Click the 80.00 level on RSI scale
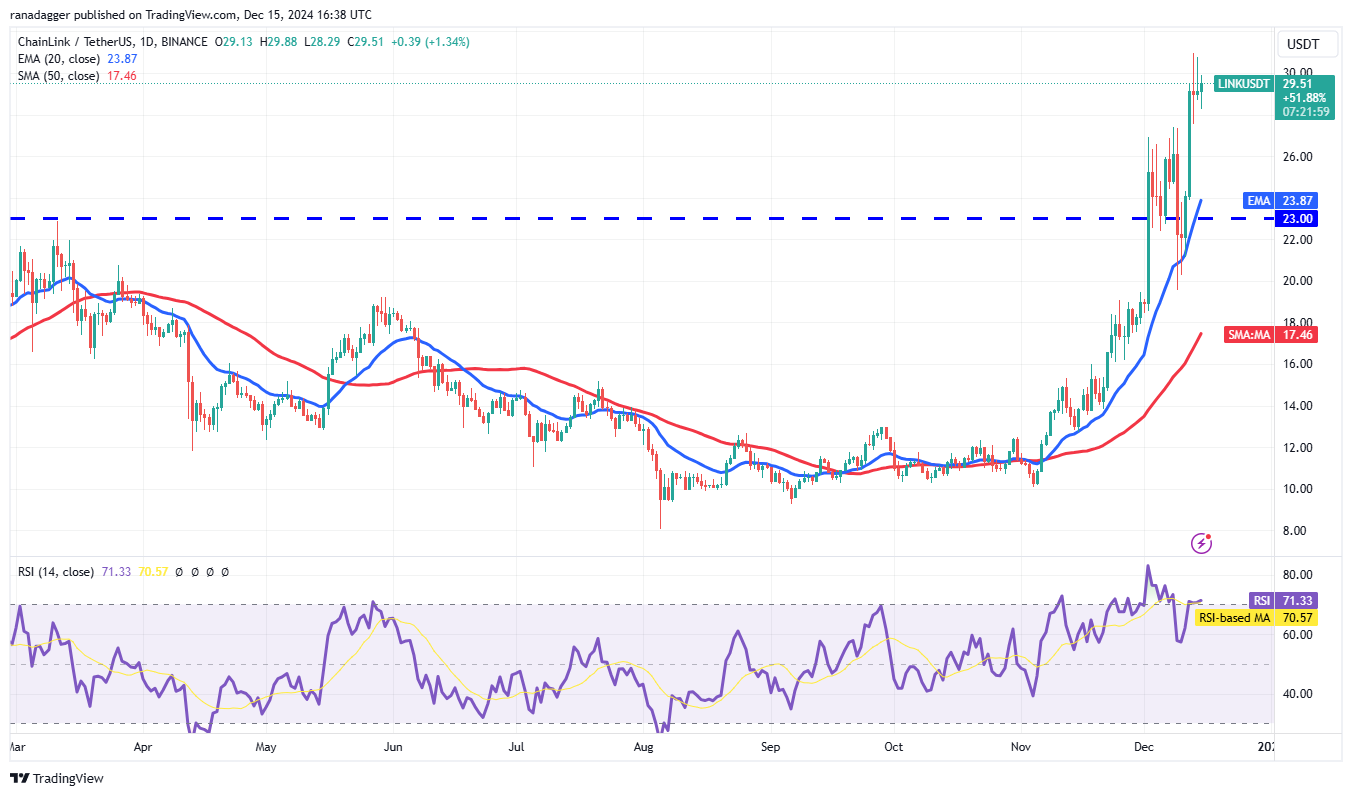 pos(1297,575)
